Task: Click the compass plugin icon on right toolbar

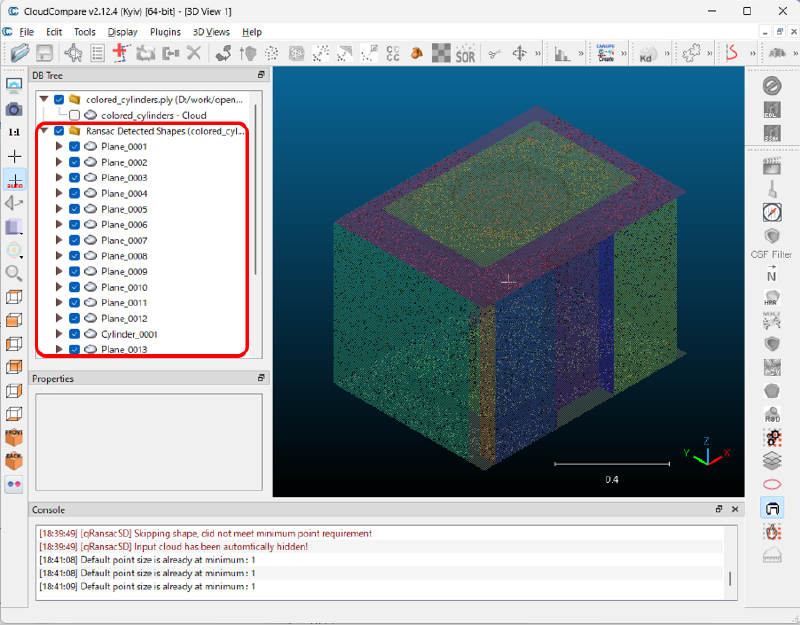Action: (x=771, y=211)
